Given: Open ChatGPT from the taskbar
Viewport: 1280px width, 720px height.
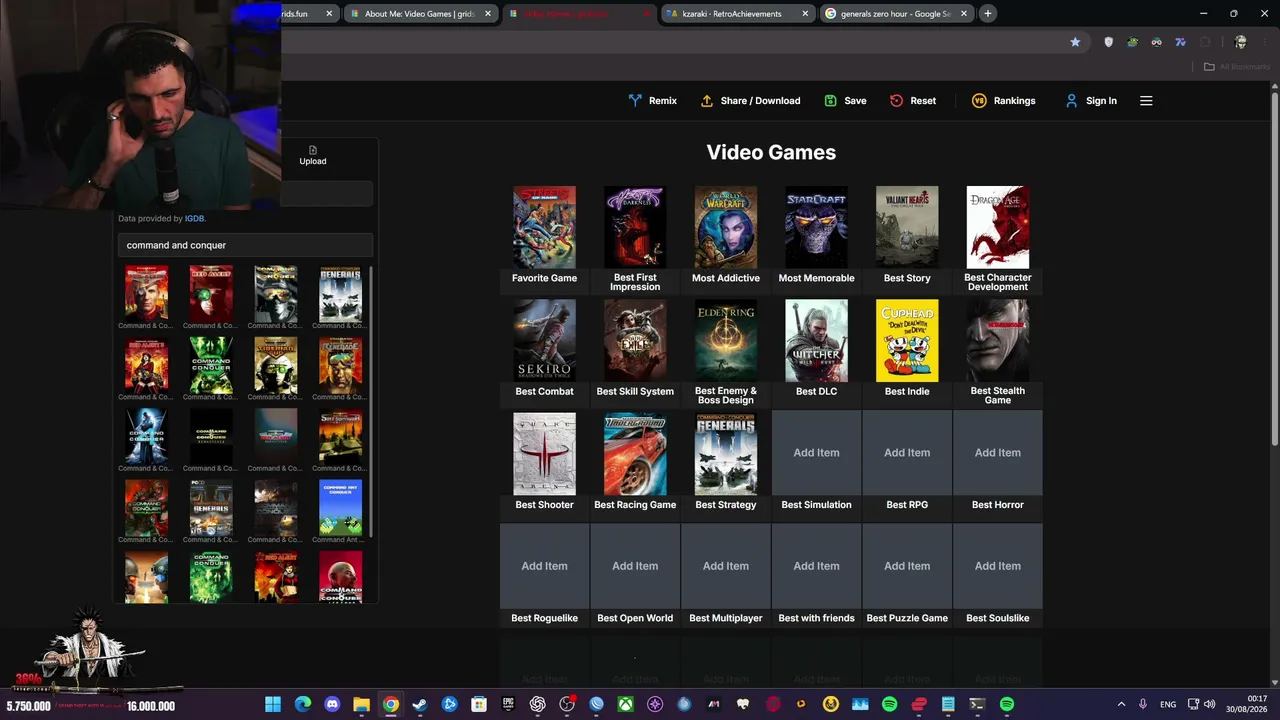Looking at the screenshot, I should [x=538, y=705].
